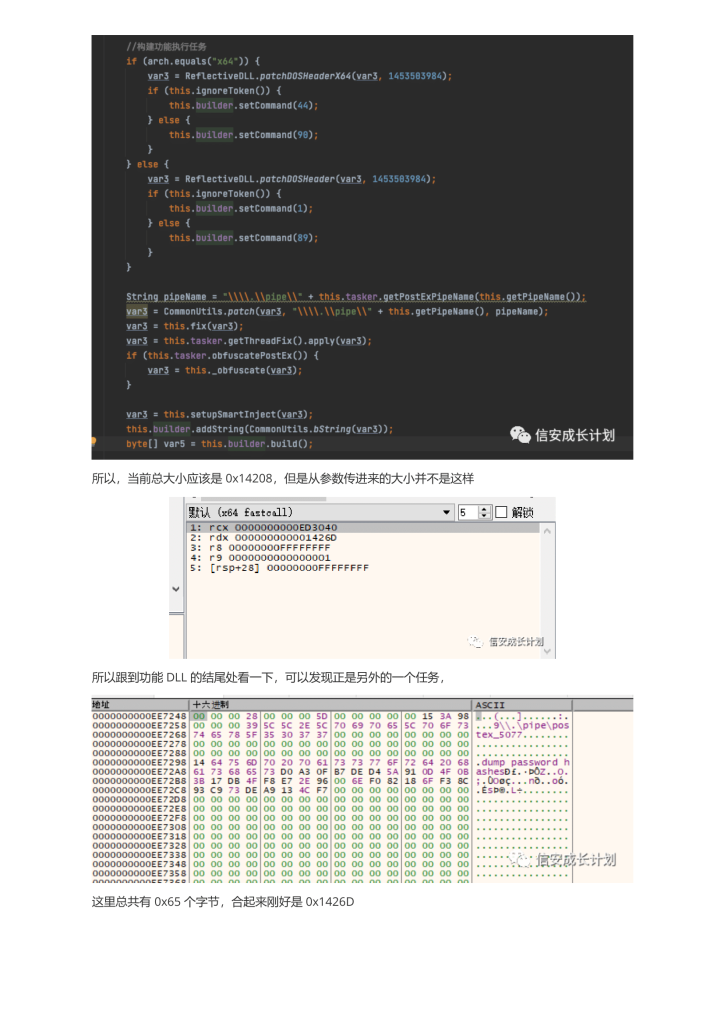Enable the 解锁 checkbox
The image size is (724, 1024).
501,512
